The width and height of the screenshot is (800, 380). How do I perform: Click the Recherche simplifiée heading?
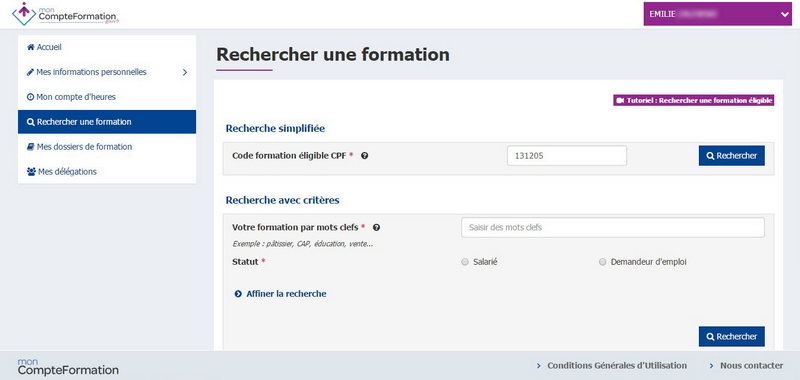275,129
